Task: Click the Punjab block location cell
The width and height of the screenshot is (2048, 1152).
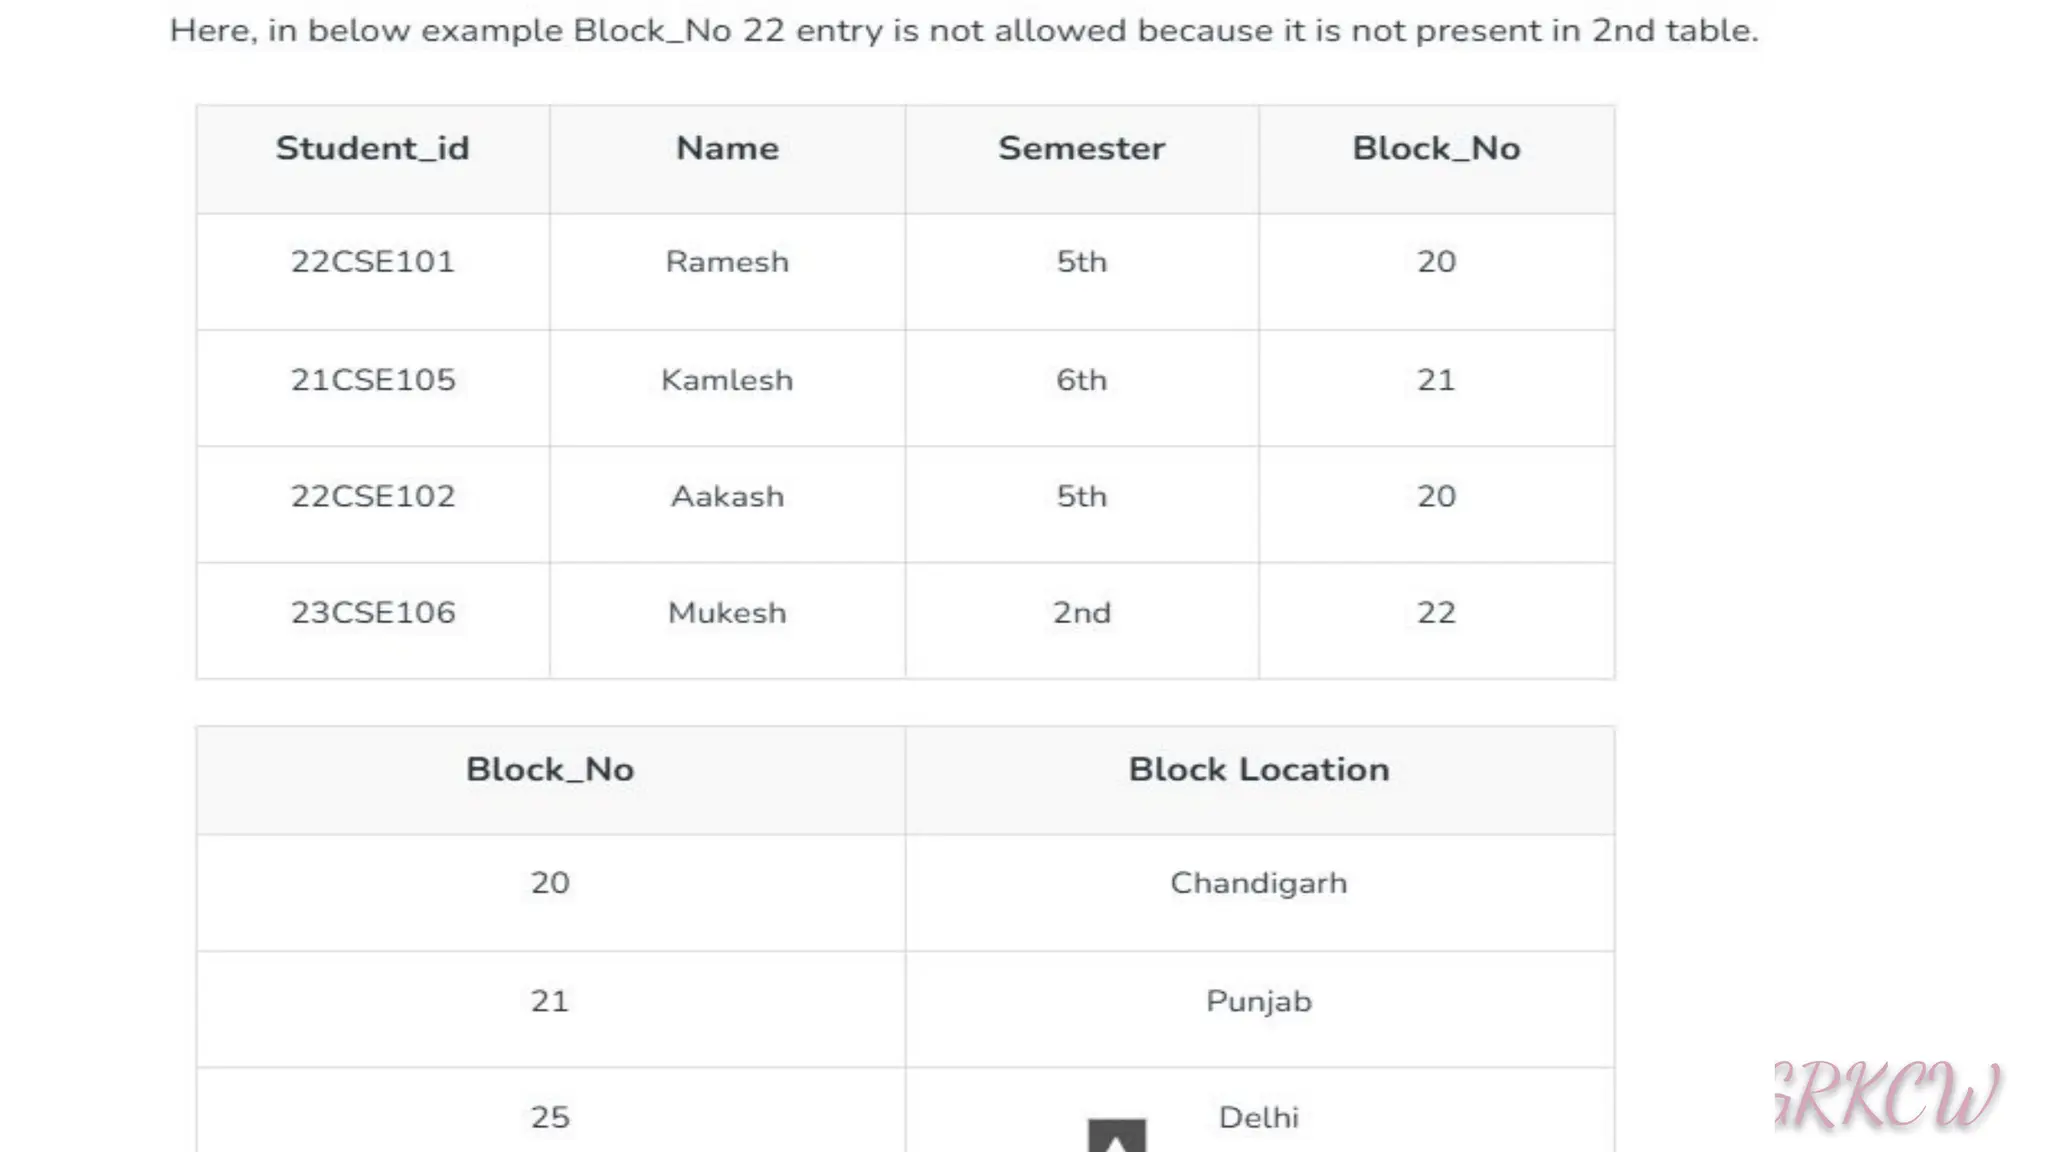Action: tap(1258, 1001)
